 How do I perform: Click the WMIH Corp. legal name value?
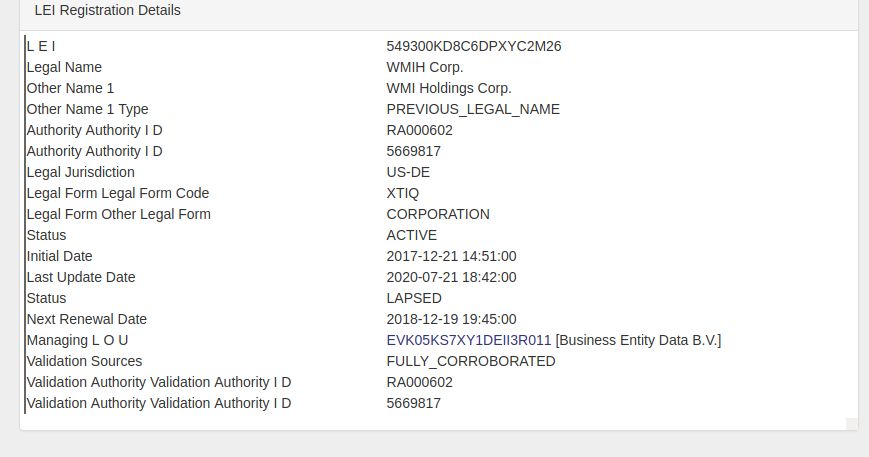(425, 67)
